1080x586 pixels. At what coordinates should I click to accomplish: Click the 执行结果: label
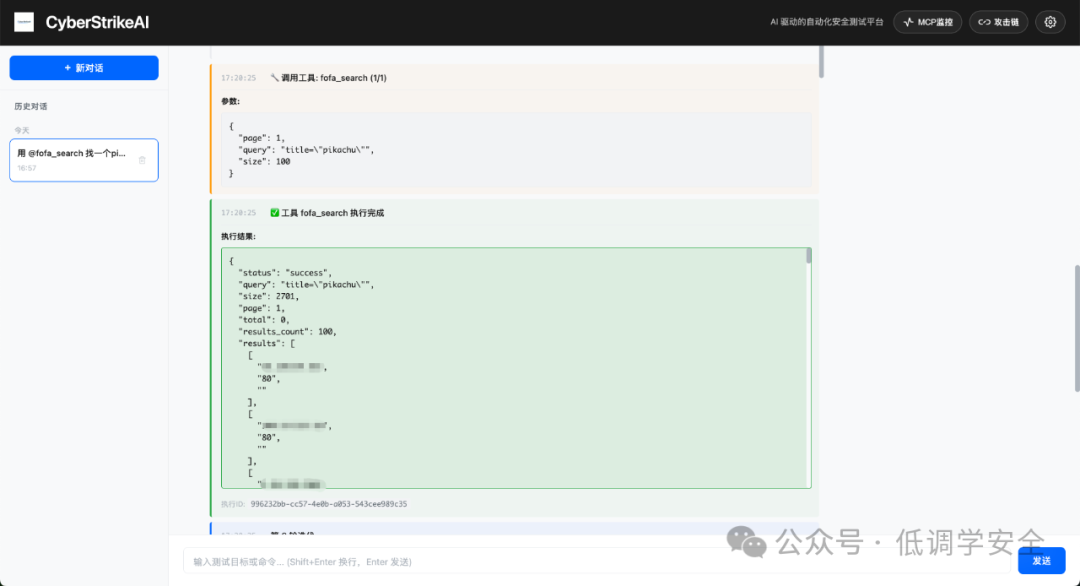click(238, 236)
